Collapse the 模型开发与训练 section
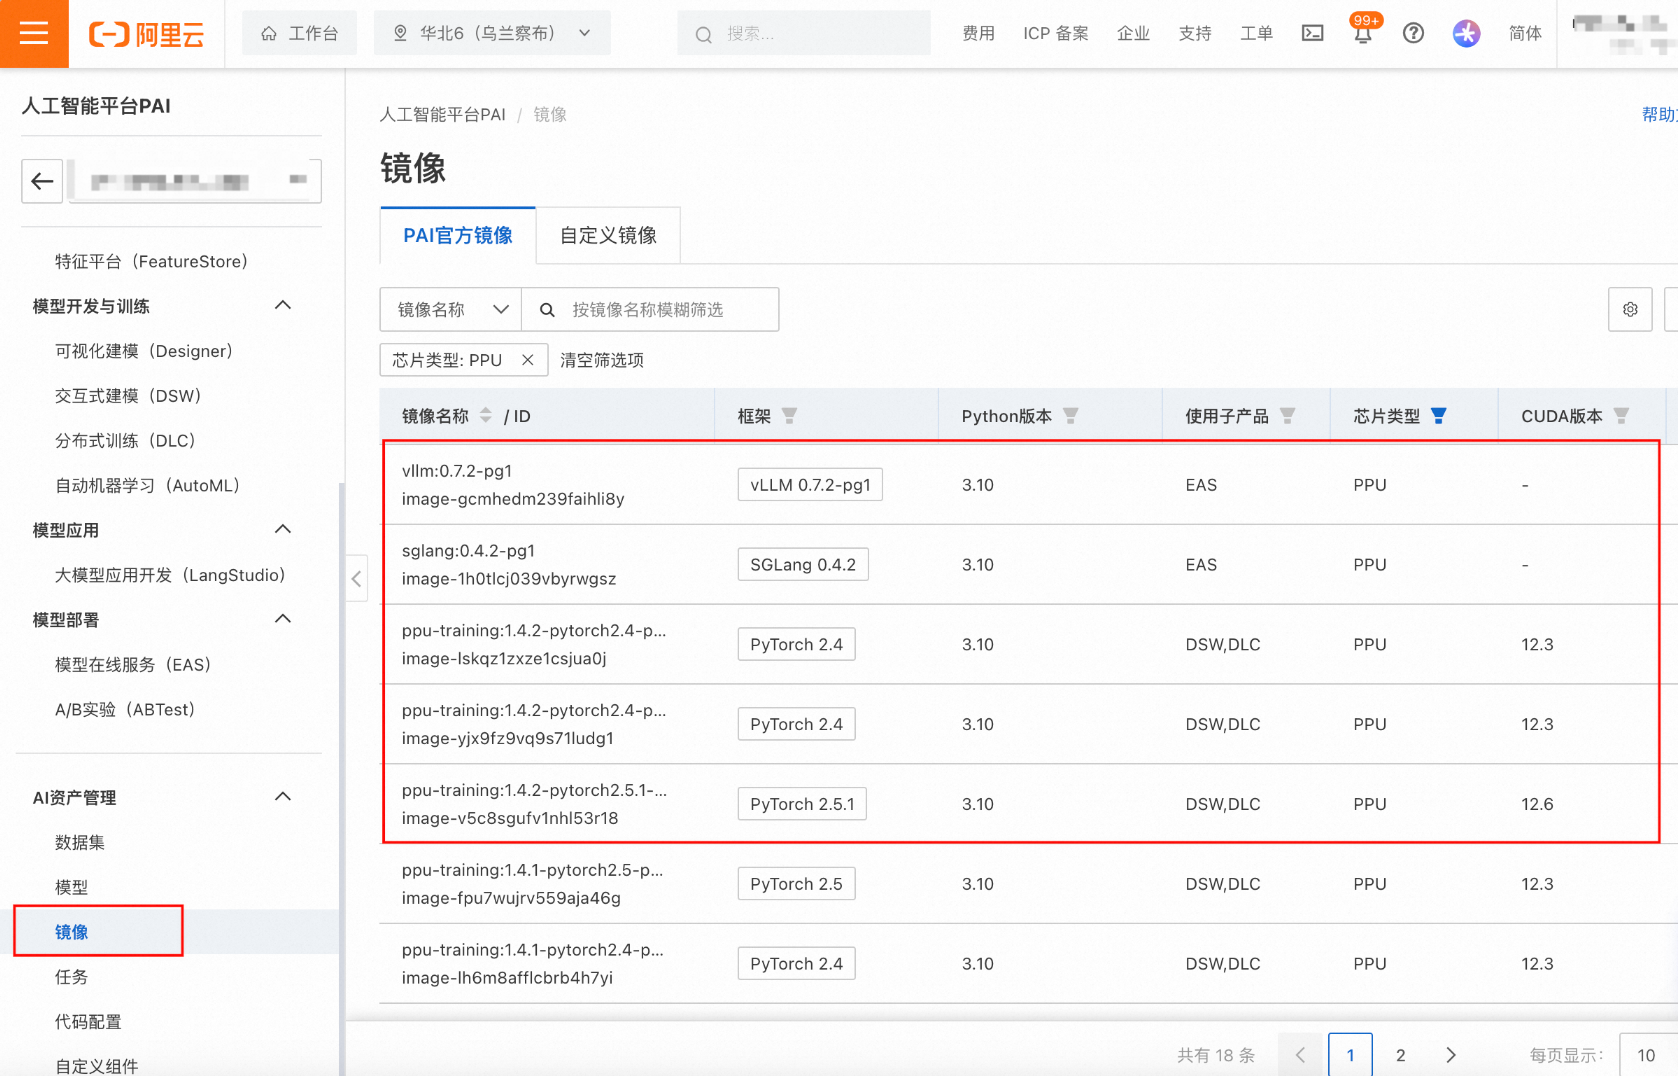Screen dimensions: 1678x1076 [x=283, y=305]
